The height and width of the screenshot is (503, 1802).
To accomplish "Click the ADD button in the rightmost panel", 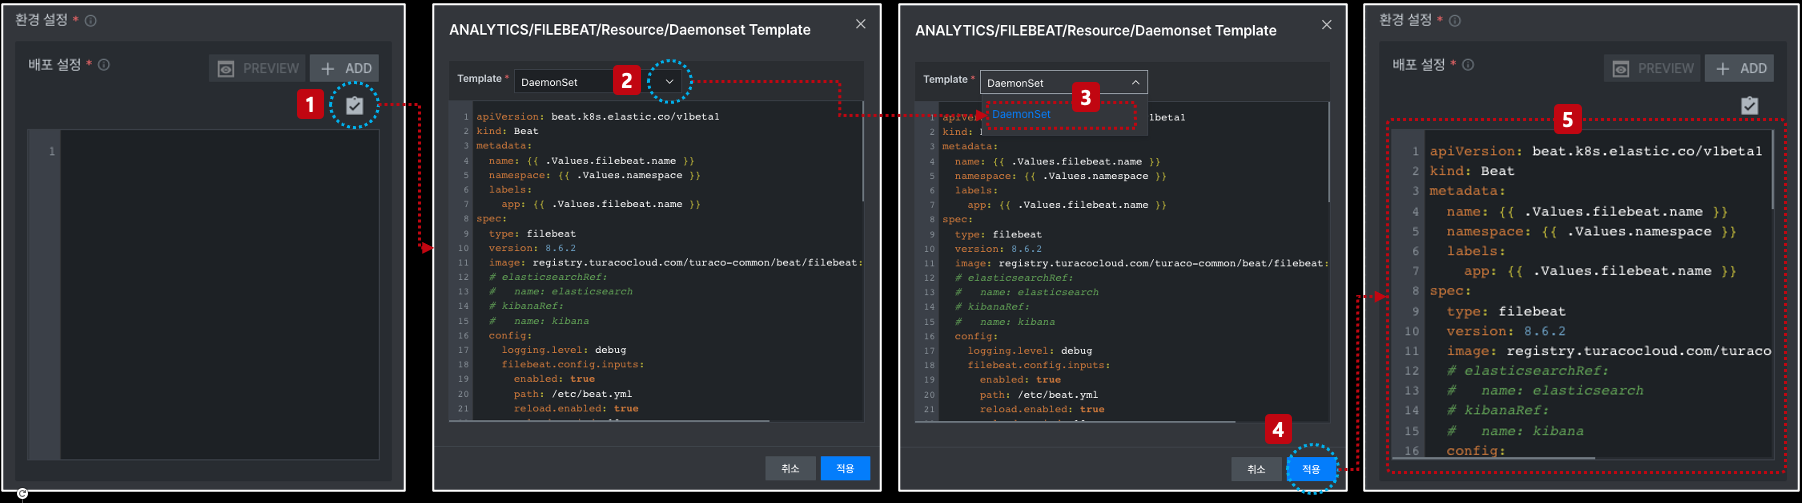I will tap(1740, 68).
